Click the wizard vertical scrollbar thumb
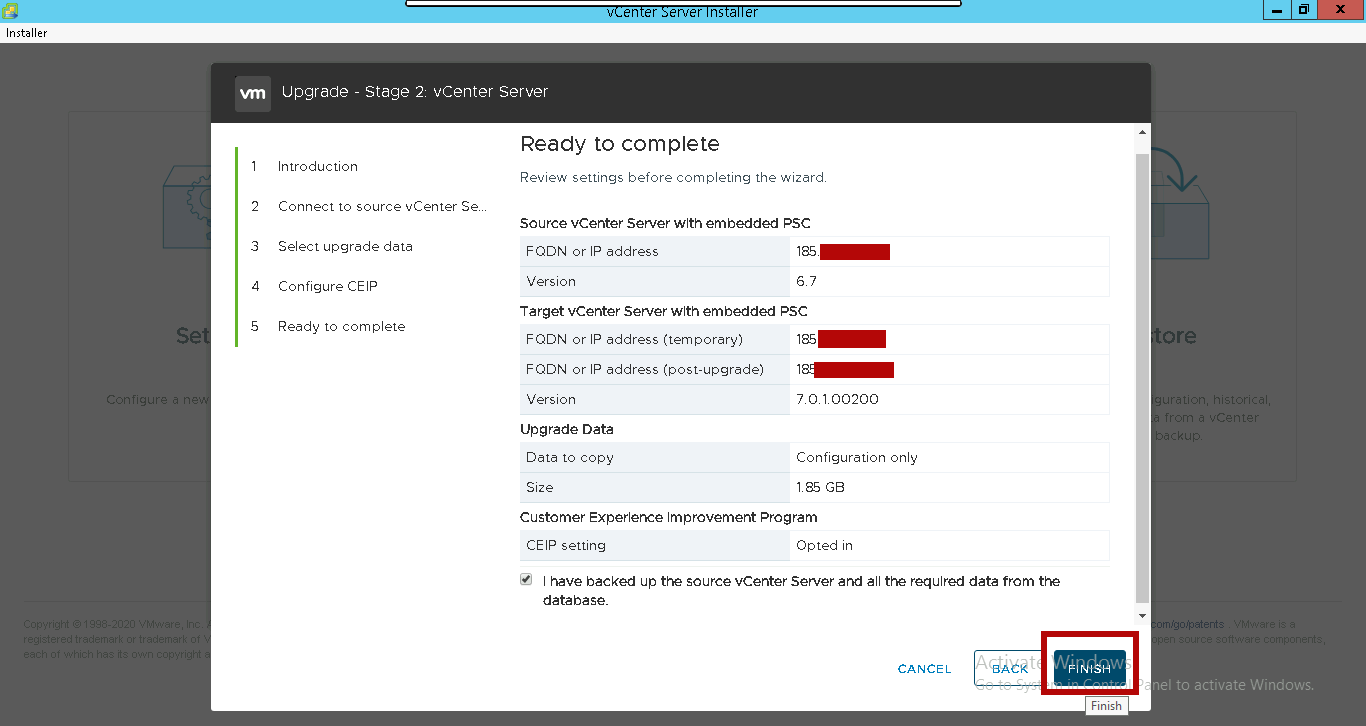 click(1142, 376)
